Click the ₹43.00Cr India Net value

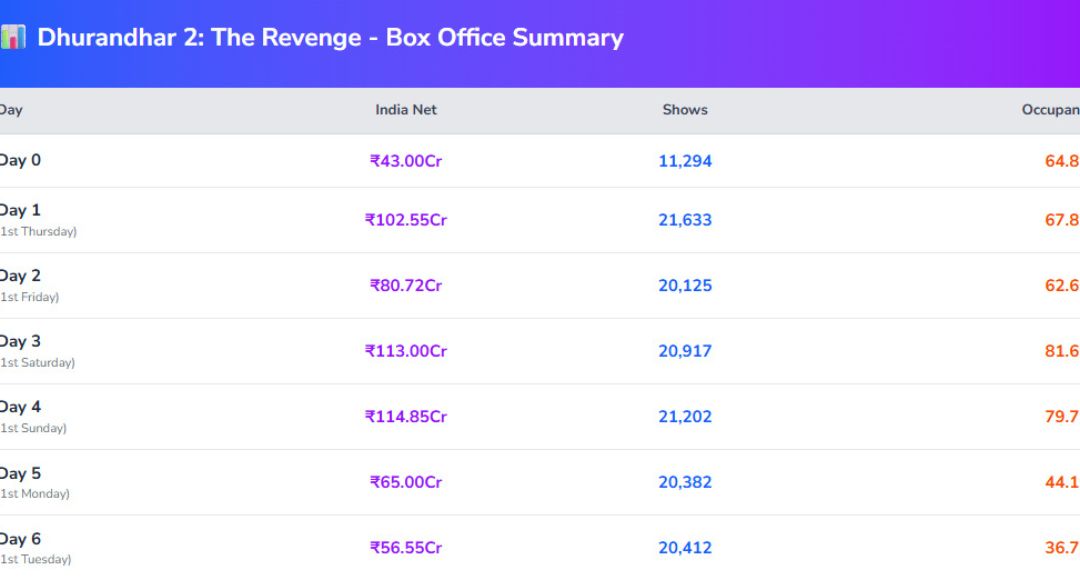point(406,161)
